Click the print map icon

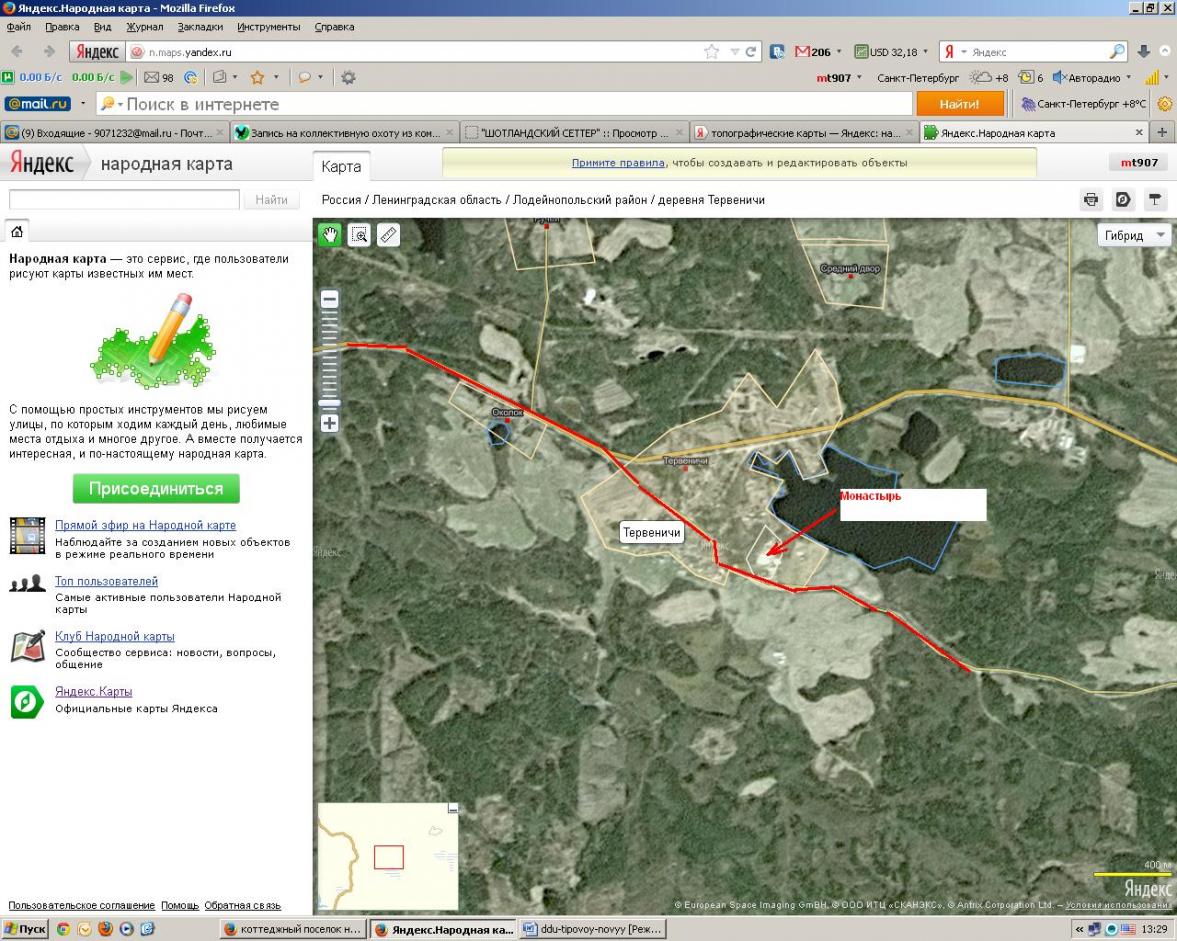click(x=1092, y=200)
